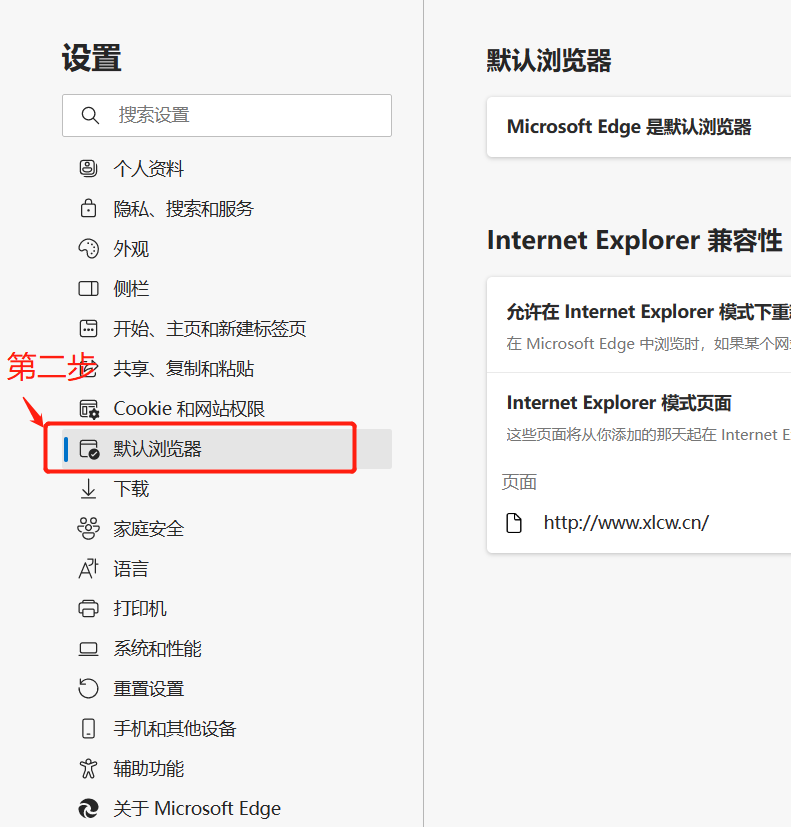Click the magnifier icon in search box
This screenshot has width=791, height=827.
[x=90, y=116]
